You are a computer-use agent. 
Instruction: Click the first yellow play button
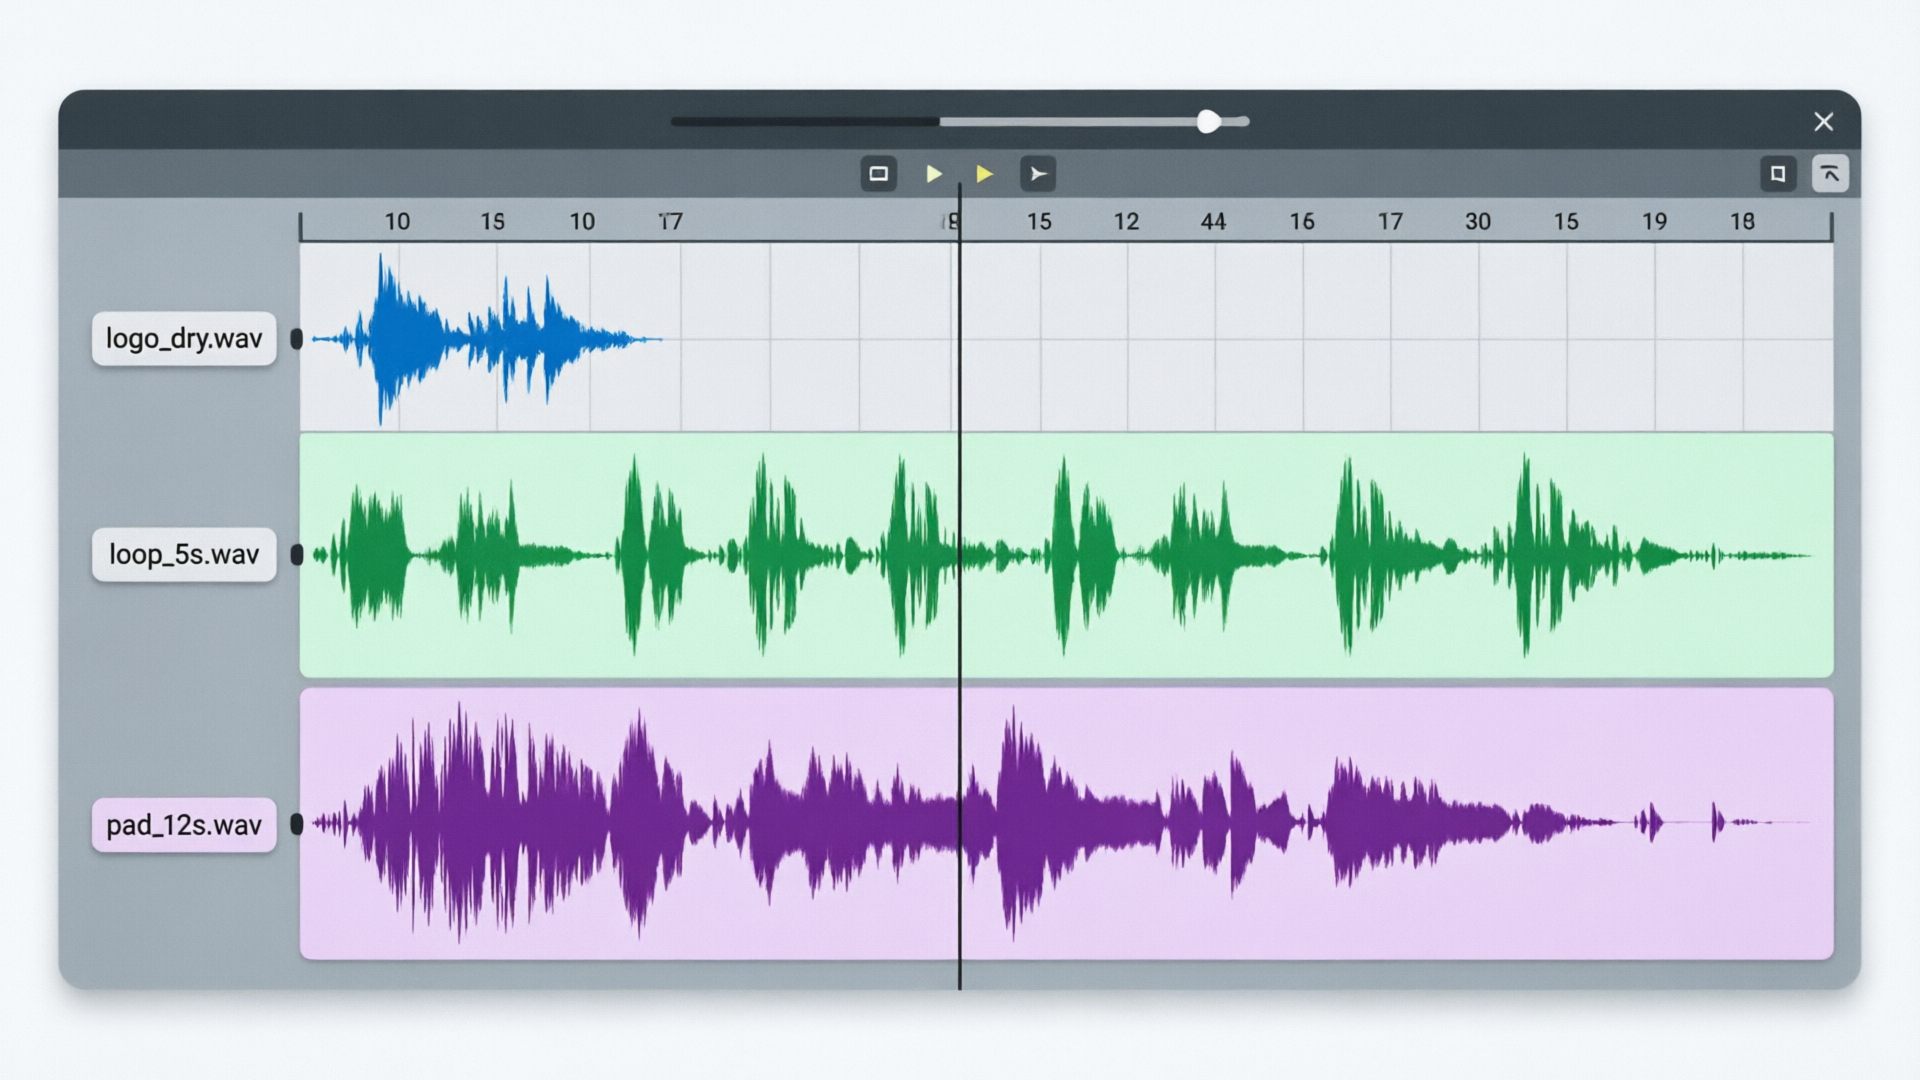click(934, 174)
